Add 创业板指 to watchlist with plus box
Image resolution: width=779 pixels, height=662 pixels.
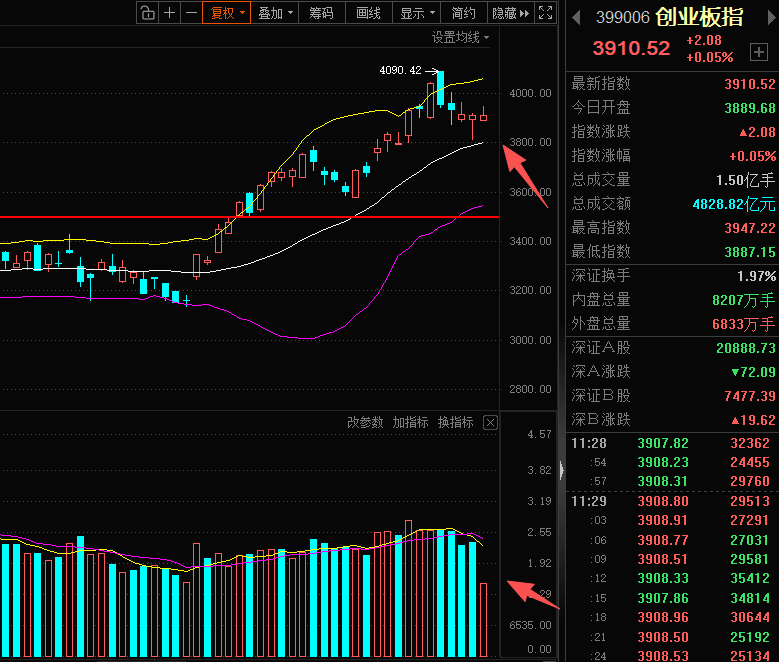(x=759, y=52)
